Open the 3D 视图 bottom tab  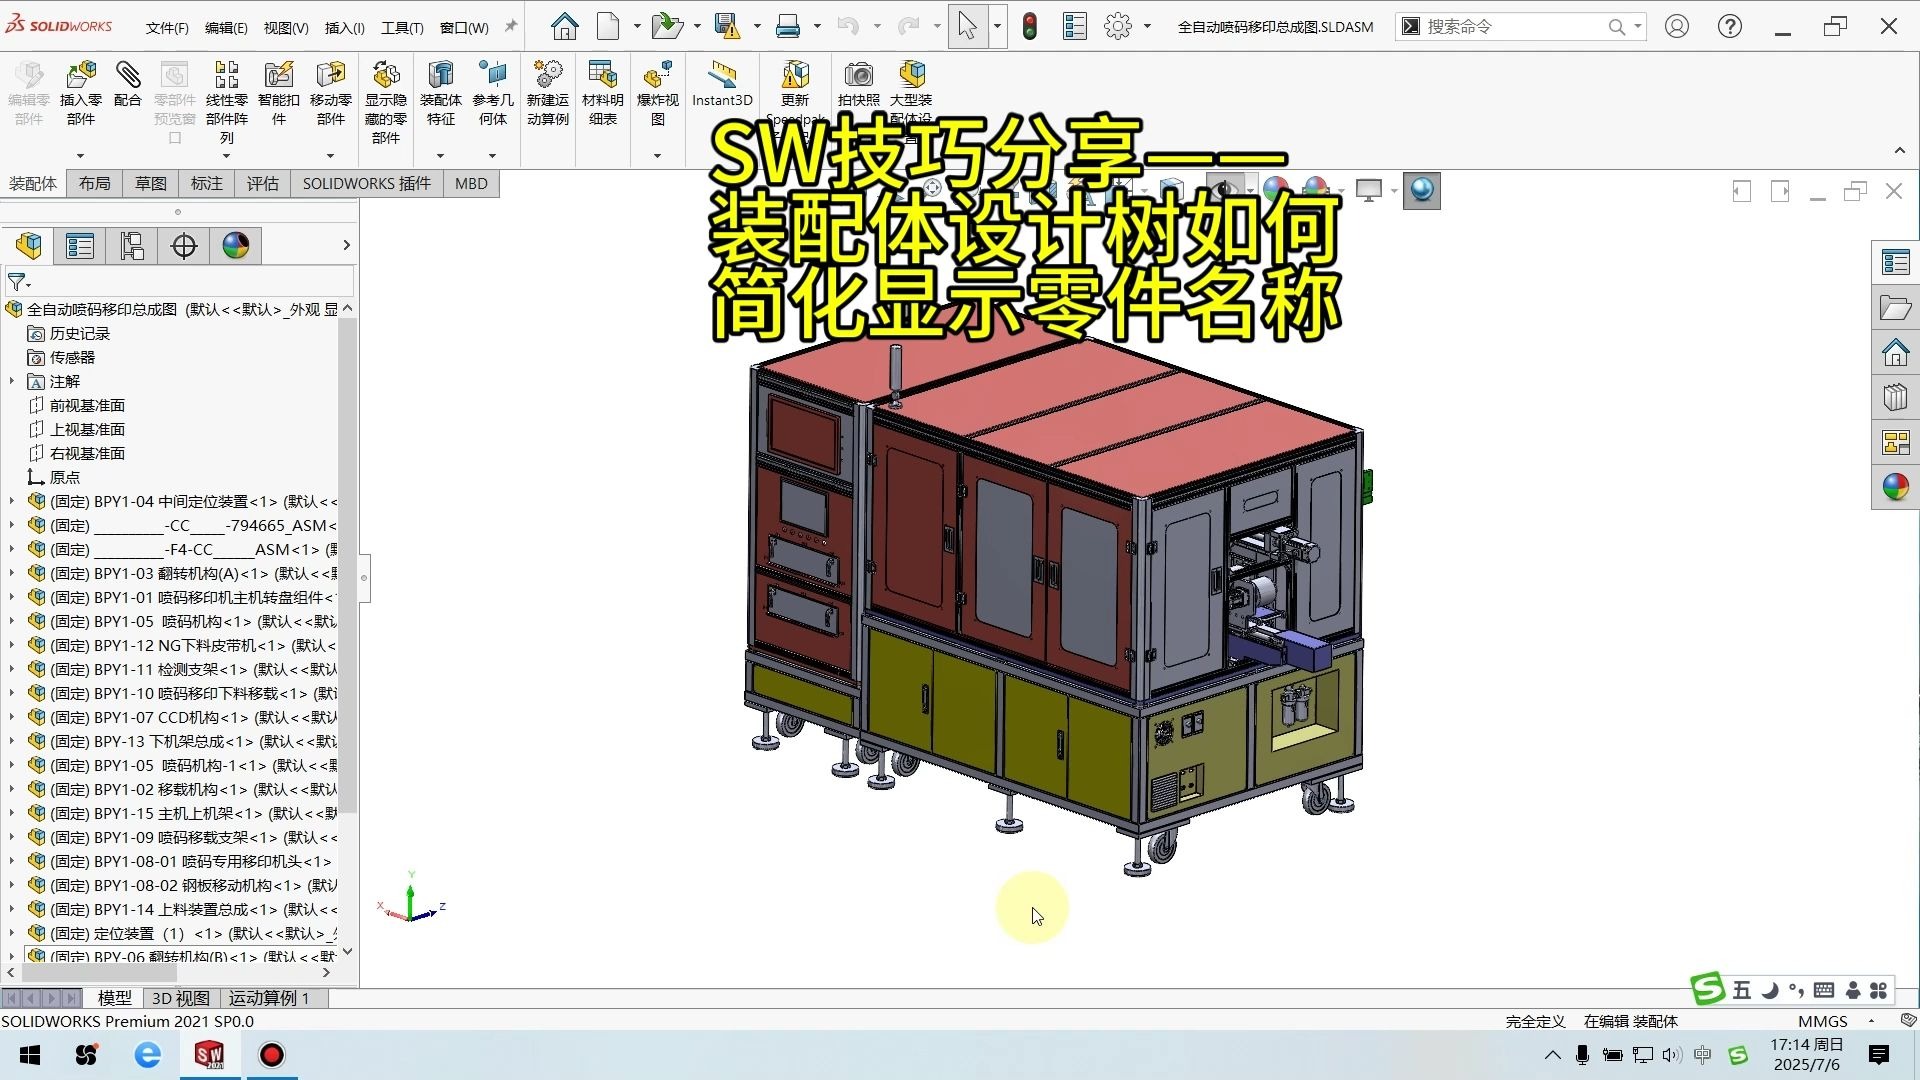181,998
